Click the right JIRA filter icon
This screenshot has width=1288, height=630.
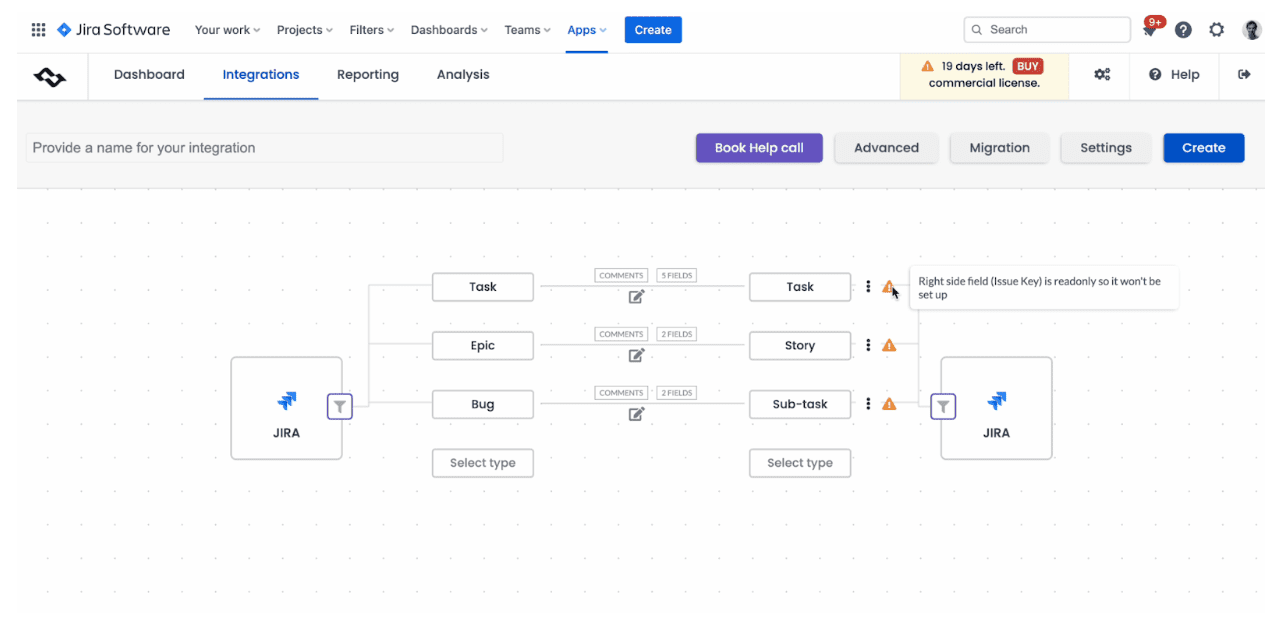coord(943,406)
